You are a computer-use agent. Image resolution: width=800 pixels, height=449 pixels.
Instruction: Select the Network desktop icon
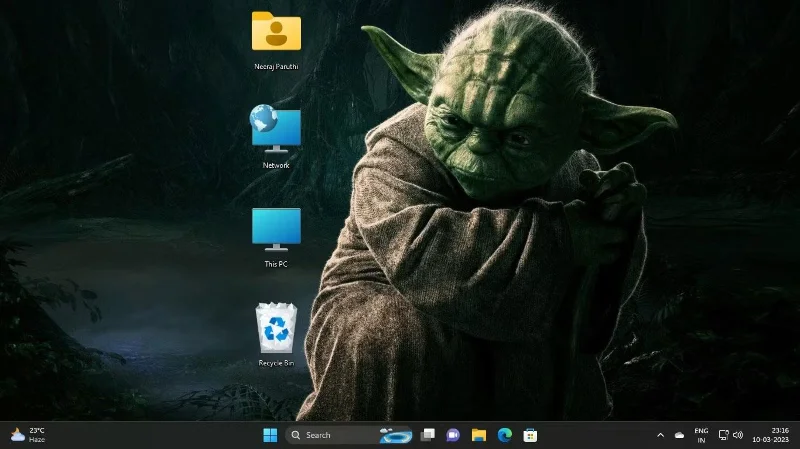pyautogui.click(x=276, y=128)
